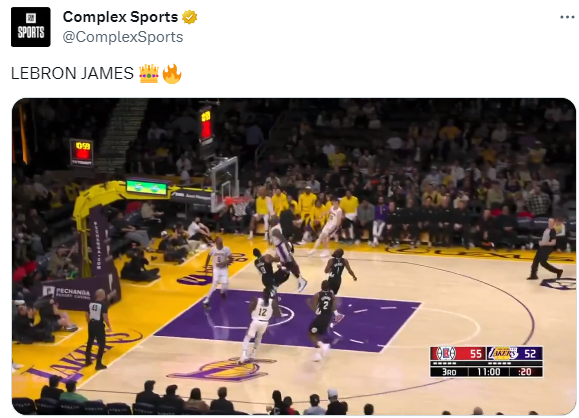Screen dimensions: 579x418
Task: Click the Lakers logo painted on the court
Action: click(x=222, y=370)
